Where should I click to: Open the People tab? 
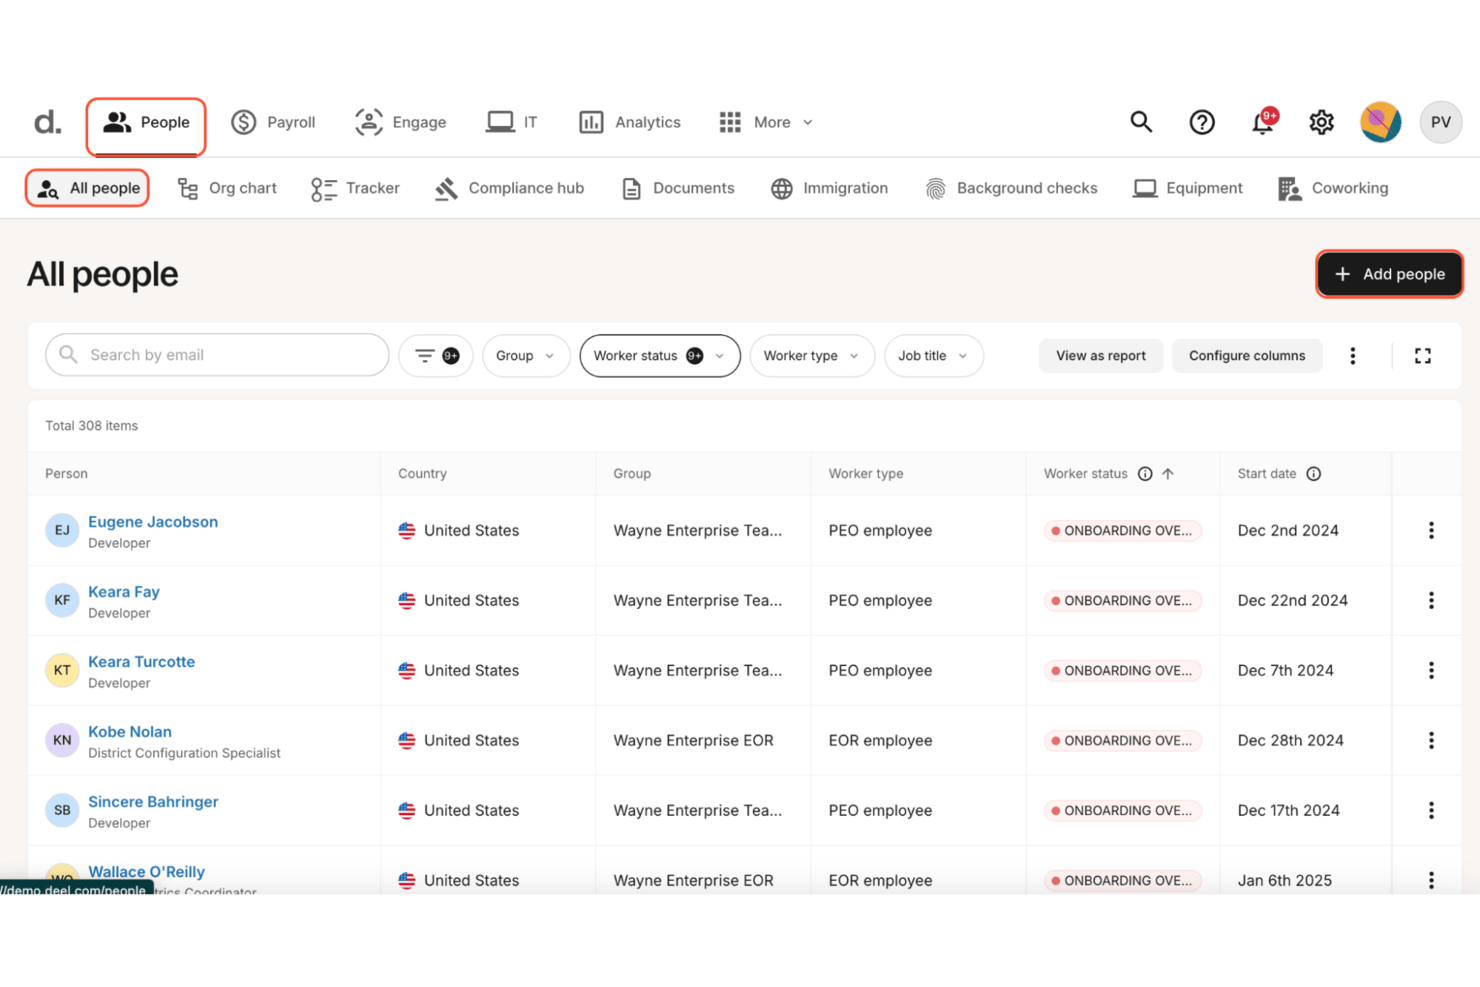(146, 123)
